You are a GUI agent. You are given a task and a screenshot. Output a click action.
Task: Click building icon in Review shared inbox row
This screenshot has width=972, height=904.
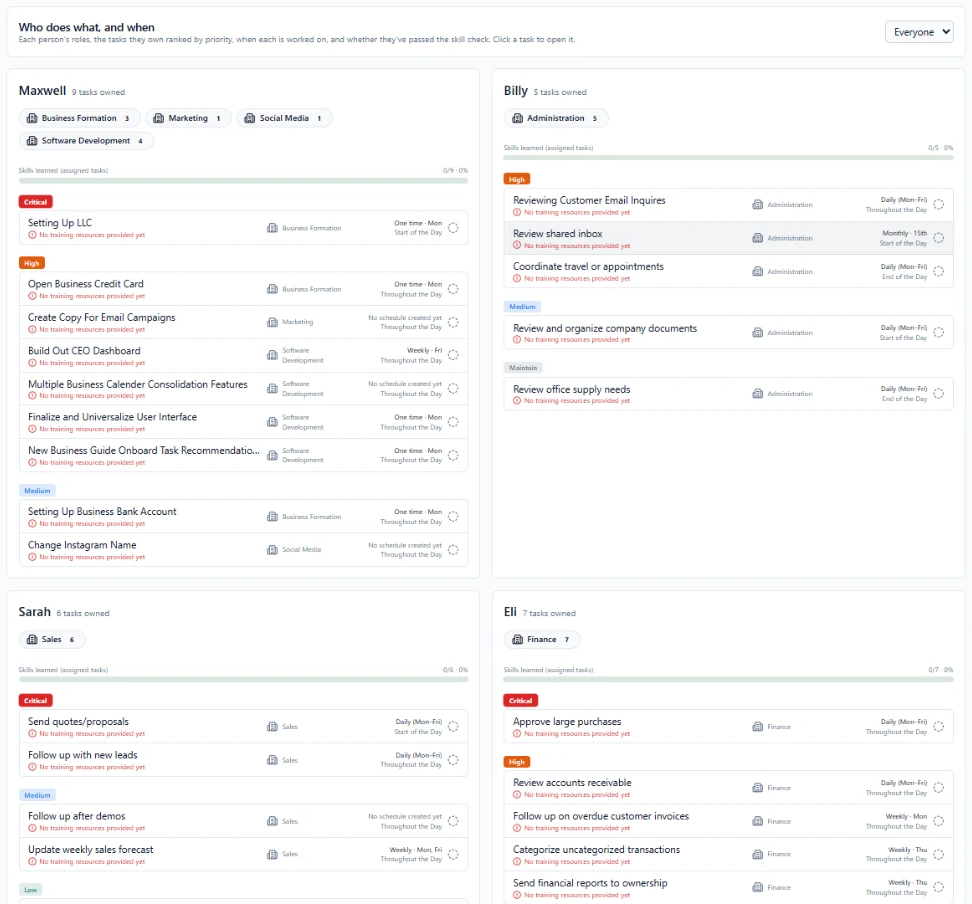tap(758, 238)
